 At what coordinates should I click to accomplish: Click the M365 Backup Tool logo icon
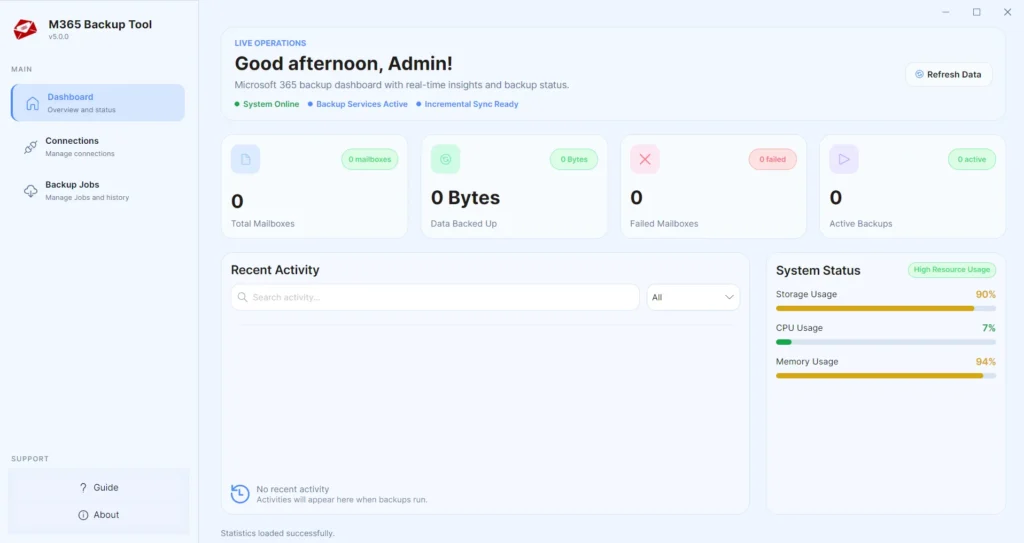click(25, 29)
